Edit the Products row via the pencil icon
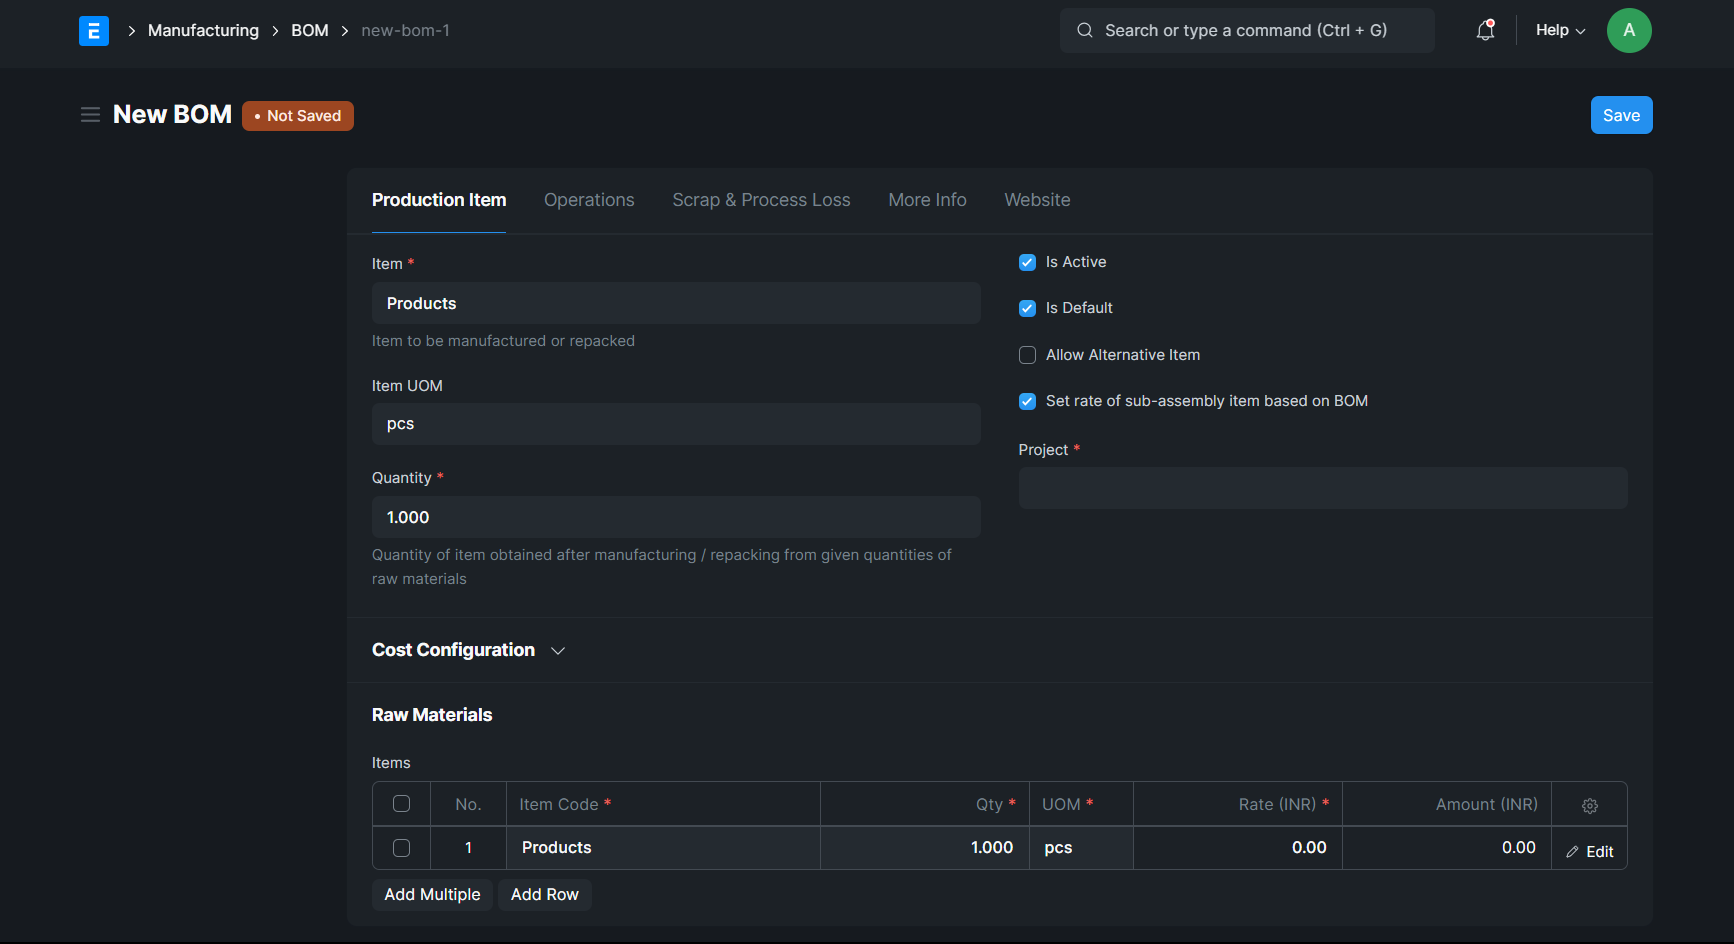 [1589, 851]
